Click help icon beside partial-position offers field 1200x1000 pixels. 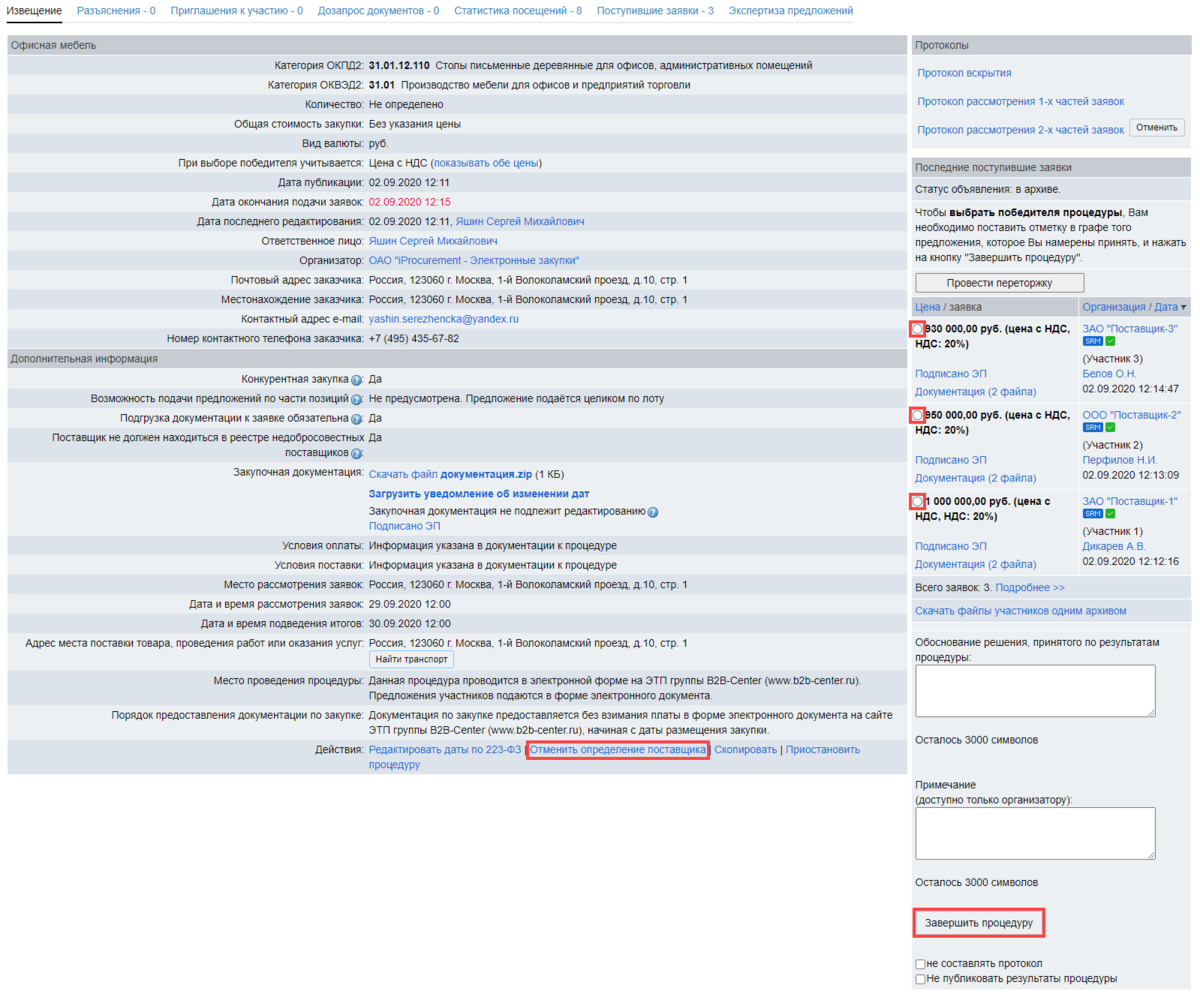click(356, 399)
